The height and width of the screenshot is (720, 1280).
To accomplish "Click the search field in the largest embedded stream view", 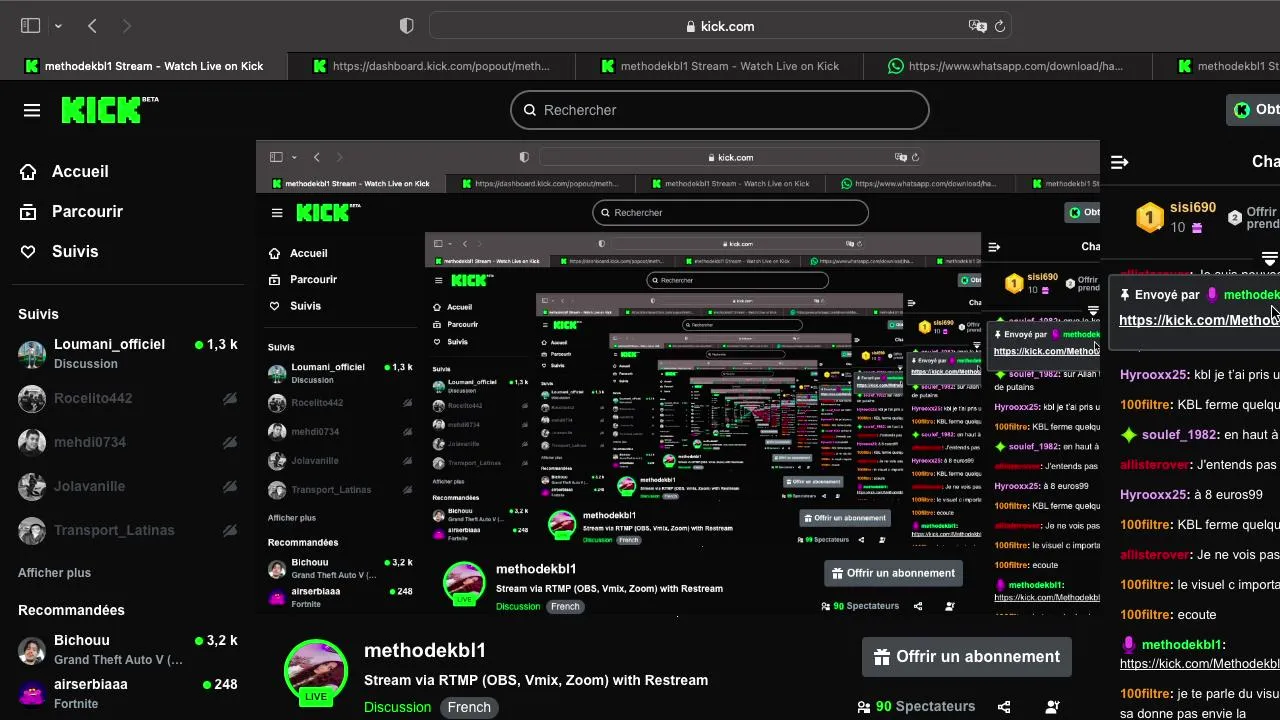I will point(730,213).
